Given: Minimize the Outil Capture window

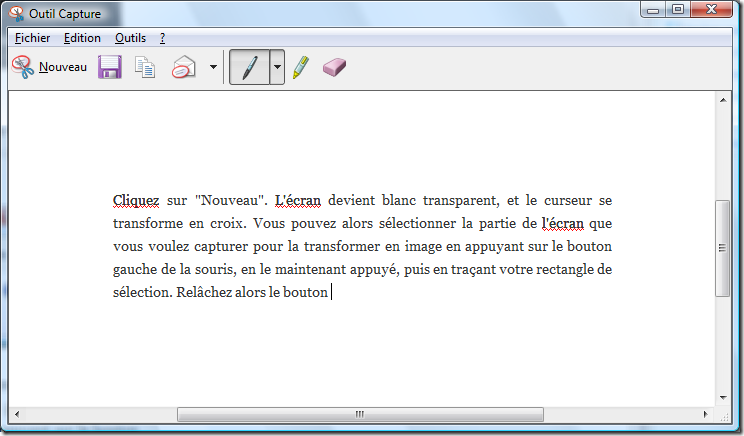Looking at the screenshot, I should (653, 9).
